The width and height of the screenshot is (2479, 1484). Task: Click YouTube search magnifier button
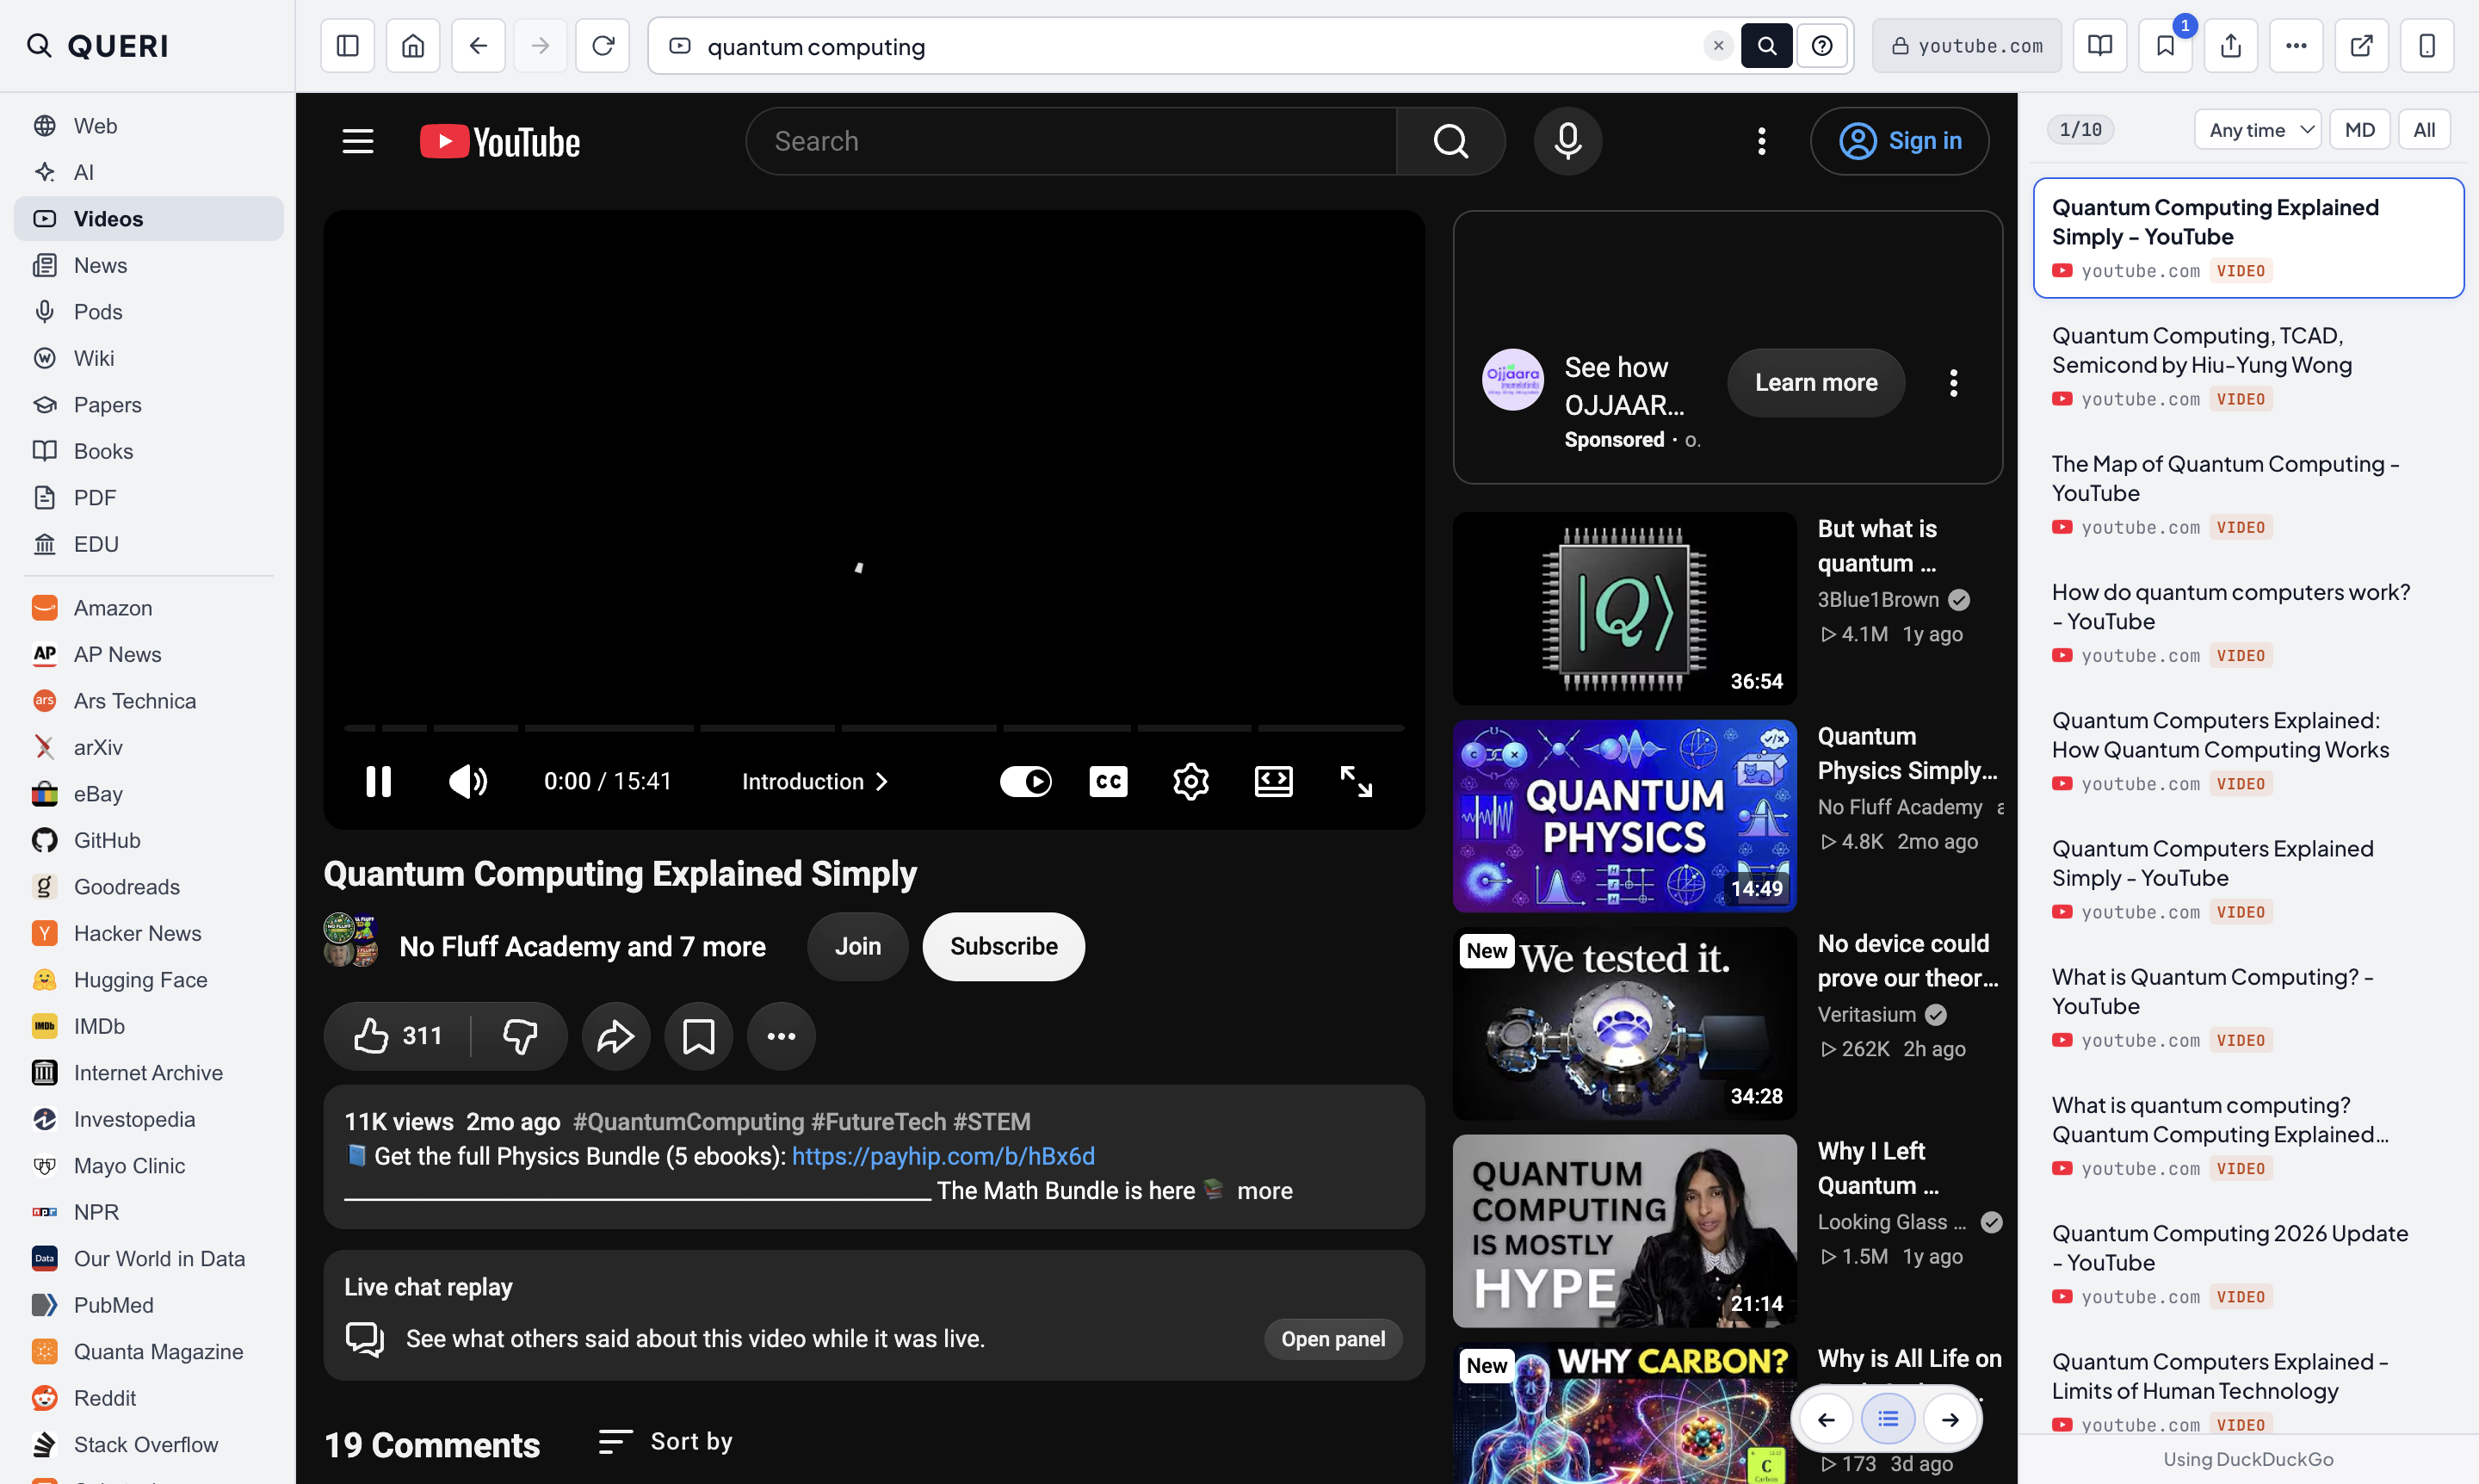click(1451, 141)
